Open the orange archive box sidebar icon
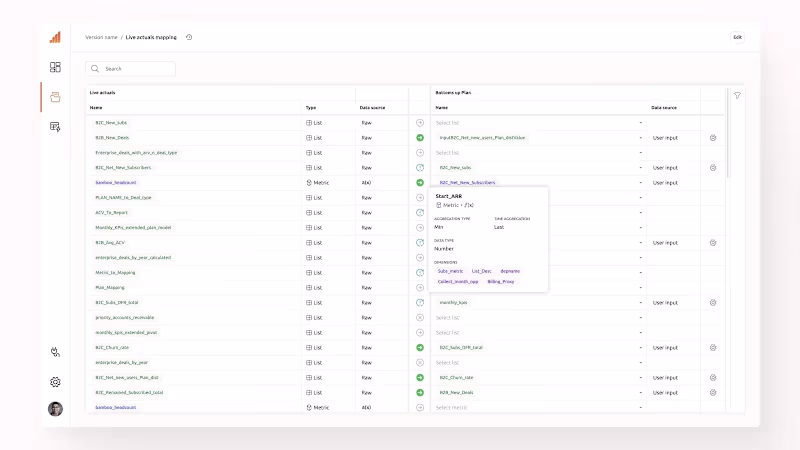The height and width of the screenshot is (450, 800). [x=55, y=97]
